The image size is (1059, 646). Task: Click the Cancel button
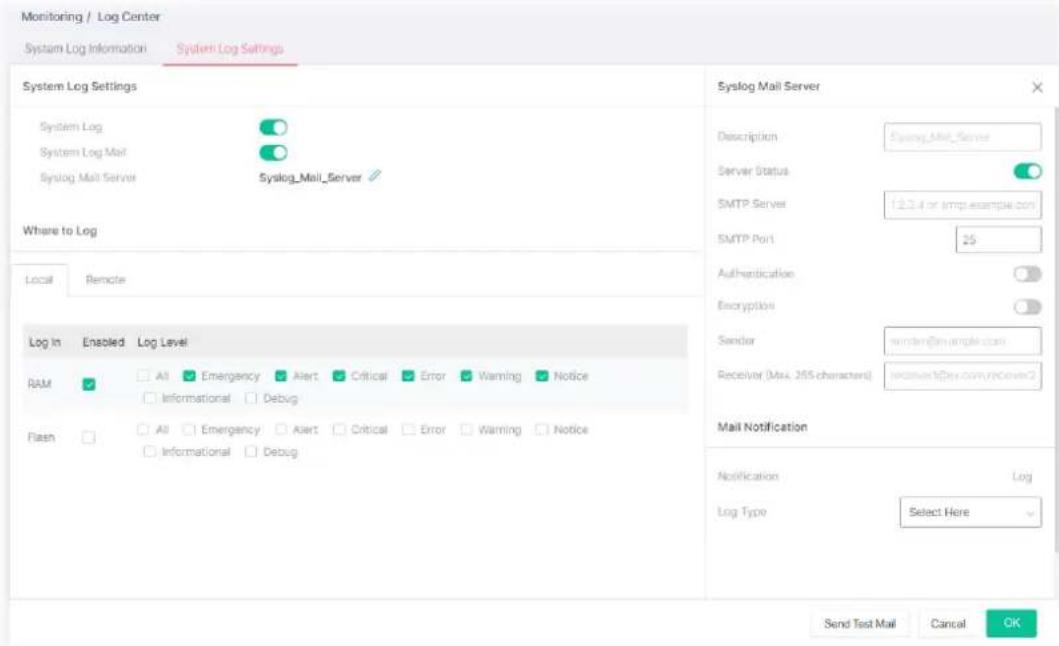tap(948, 624)
